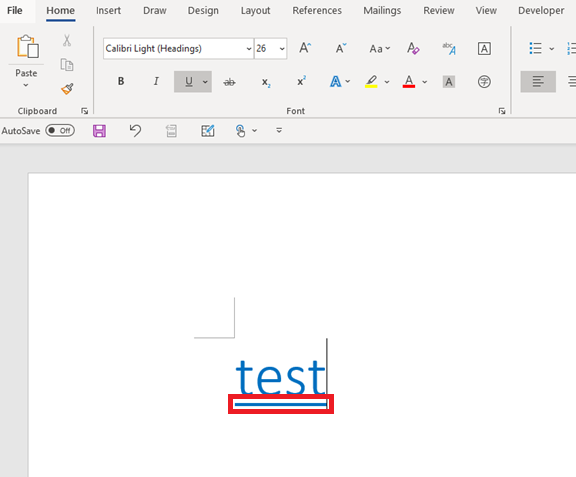Click the Bullets list icon

536,48
